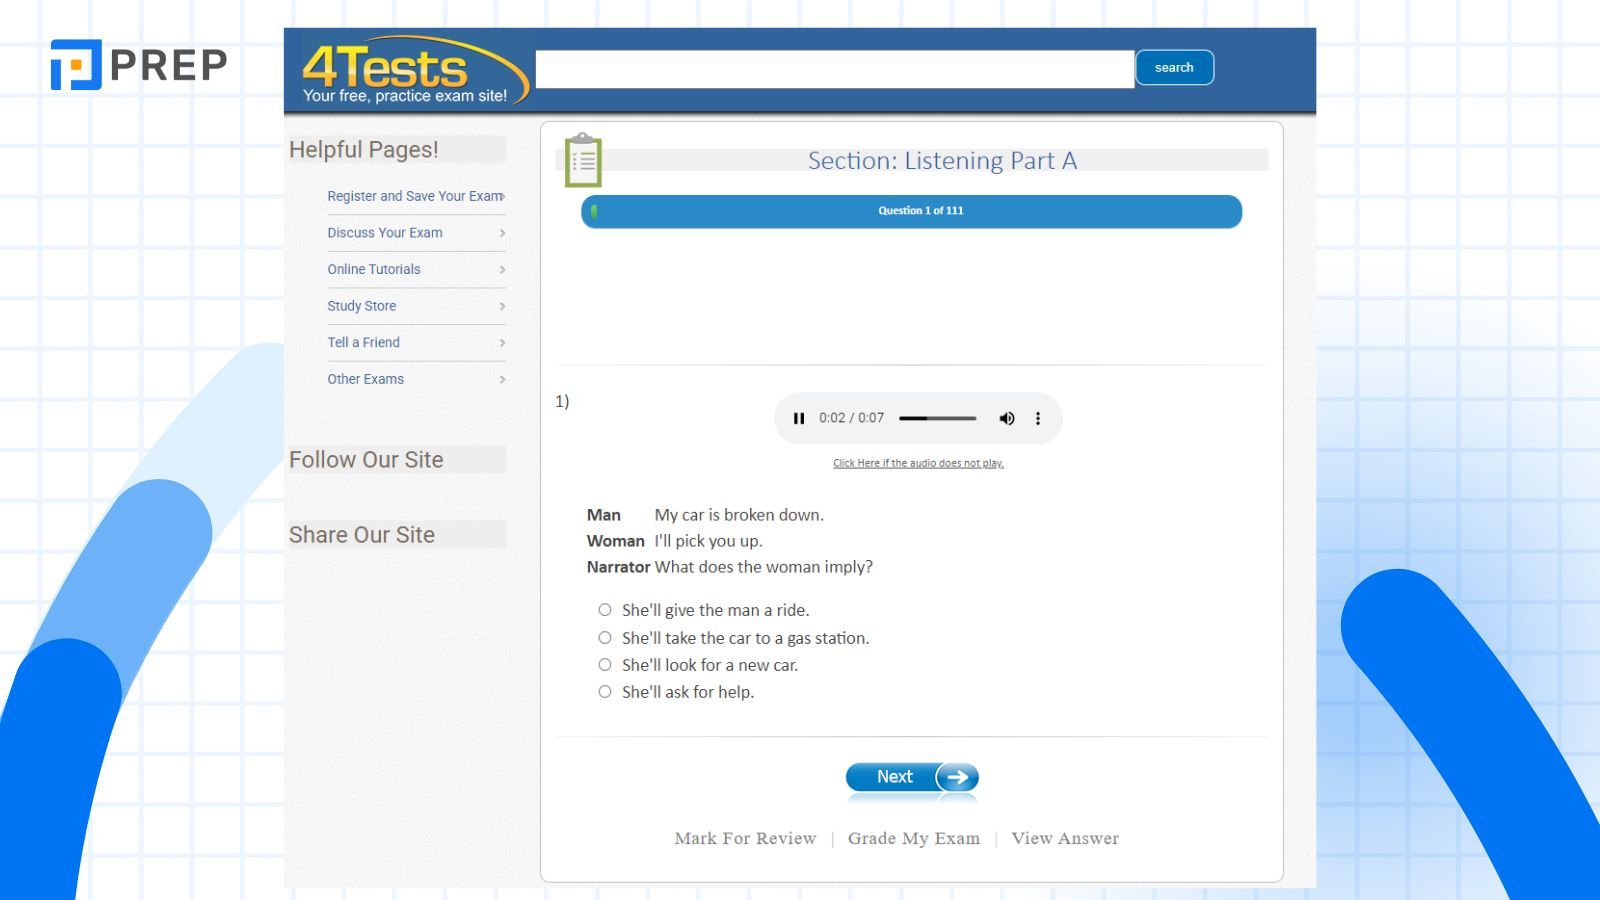Viewport: 1600px width, 900px height.
Task: Expand the Online Tutorials chevron
Action: coord(502,270)
